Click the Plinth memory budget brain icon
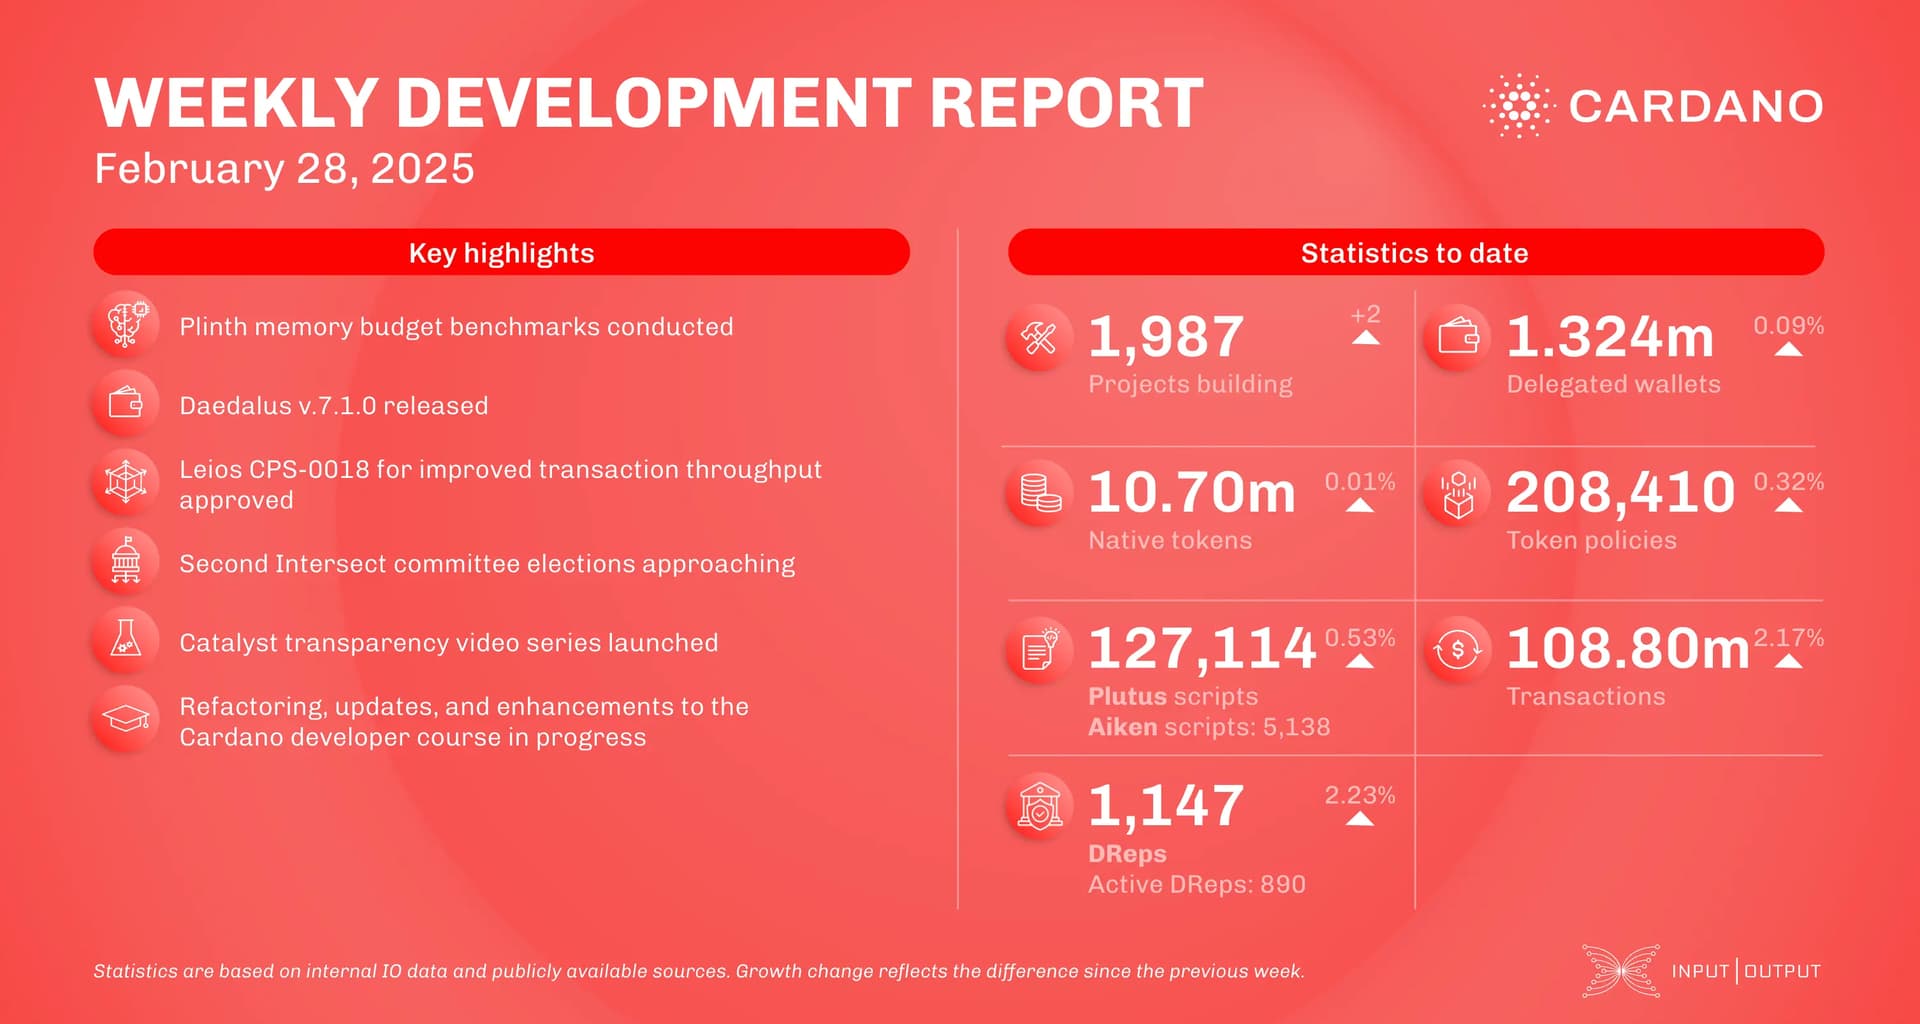Viewport: 1920px width, 1024px height. click(126, 325)
